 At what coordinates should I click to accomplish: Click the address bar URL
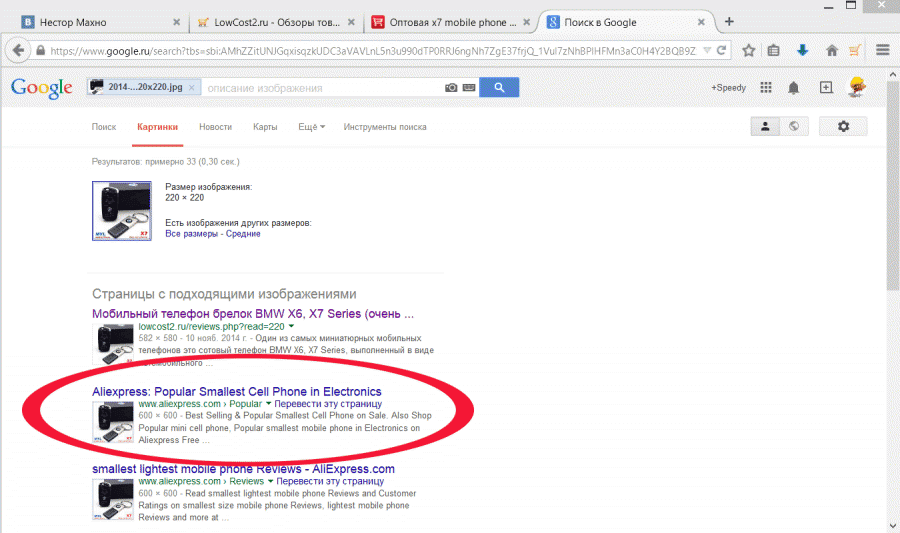pos(373,50)
